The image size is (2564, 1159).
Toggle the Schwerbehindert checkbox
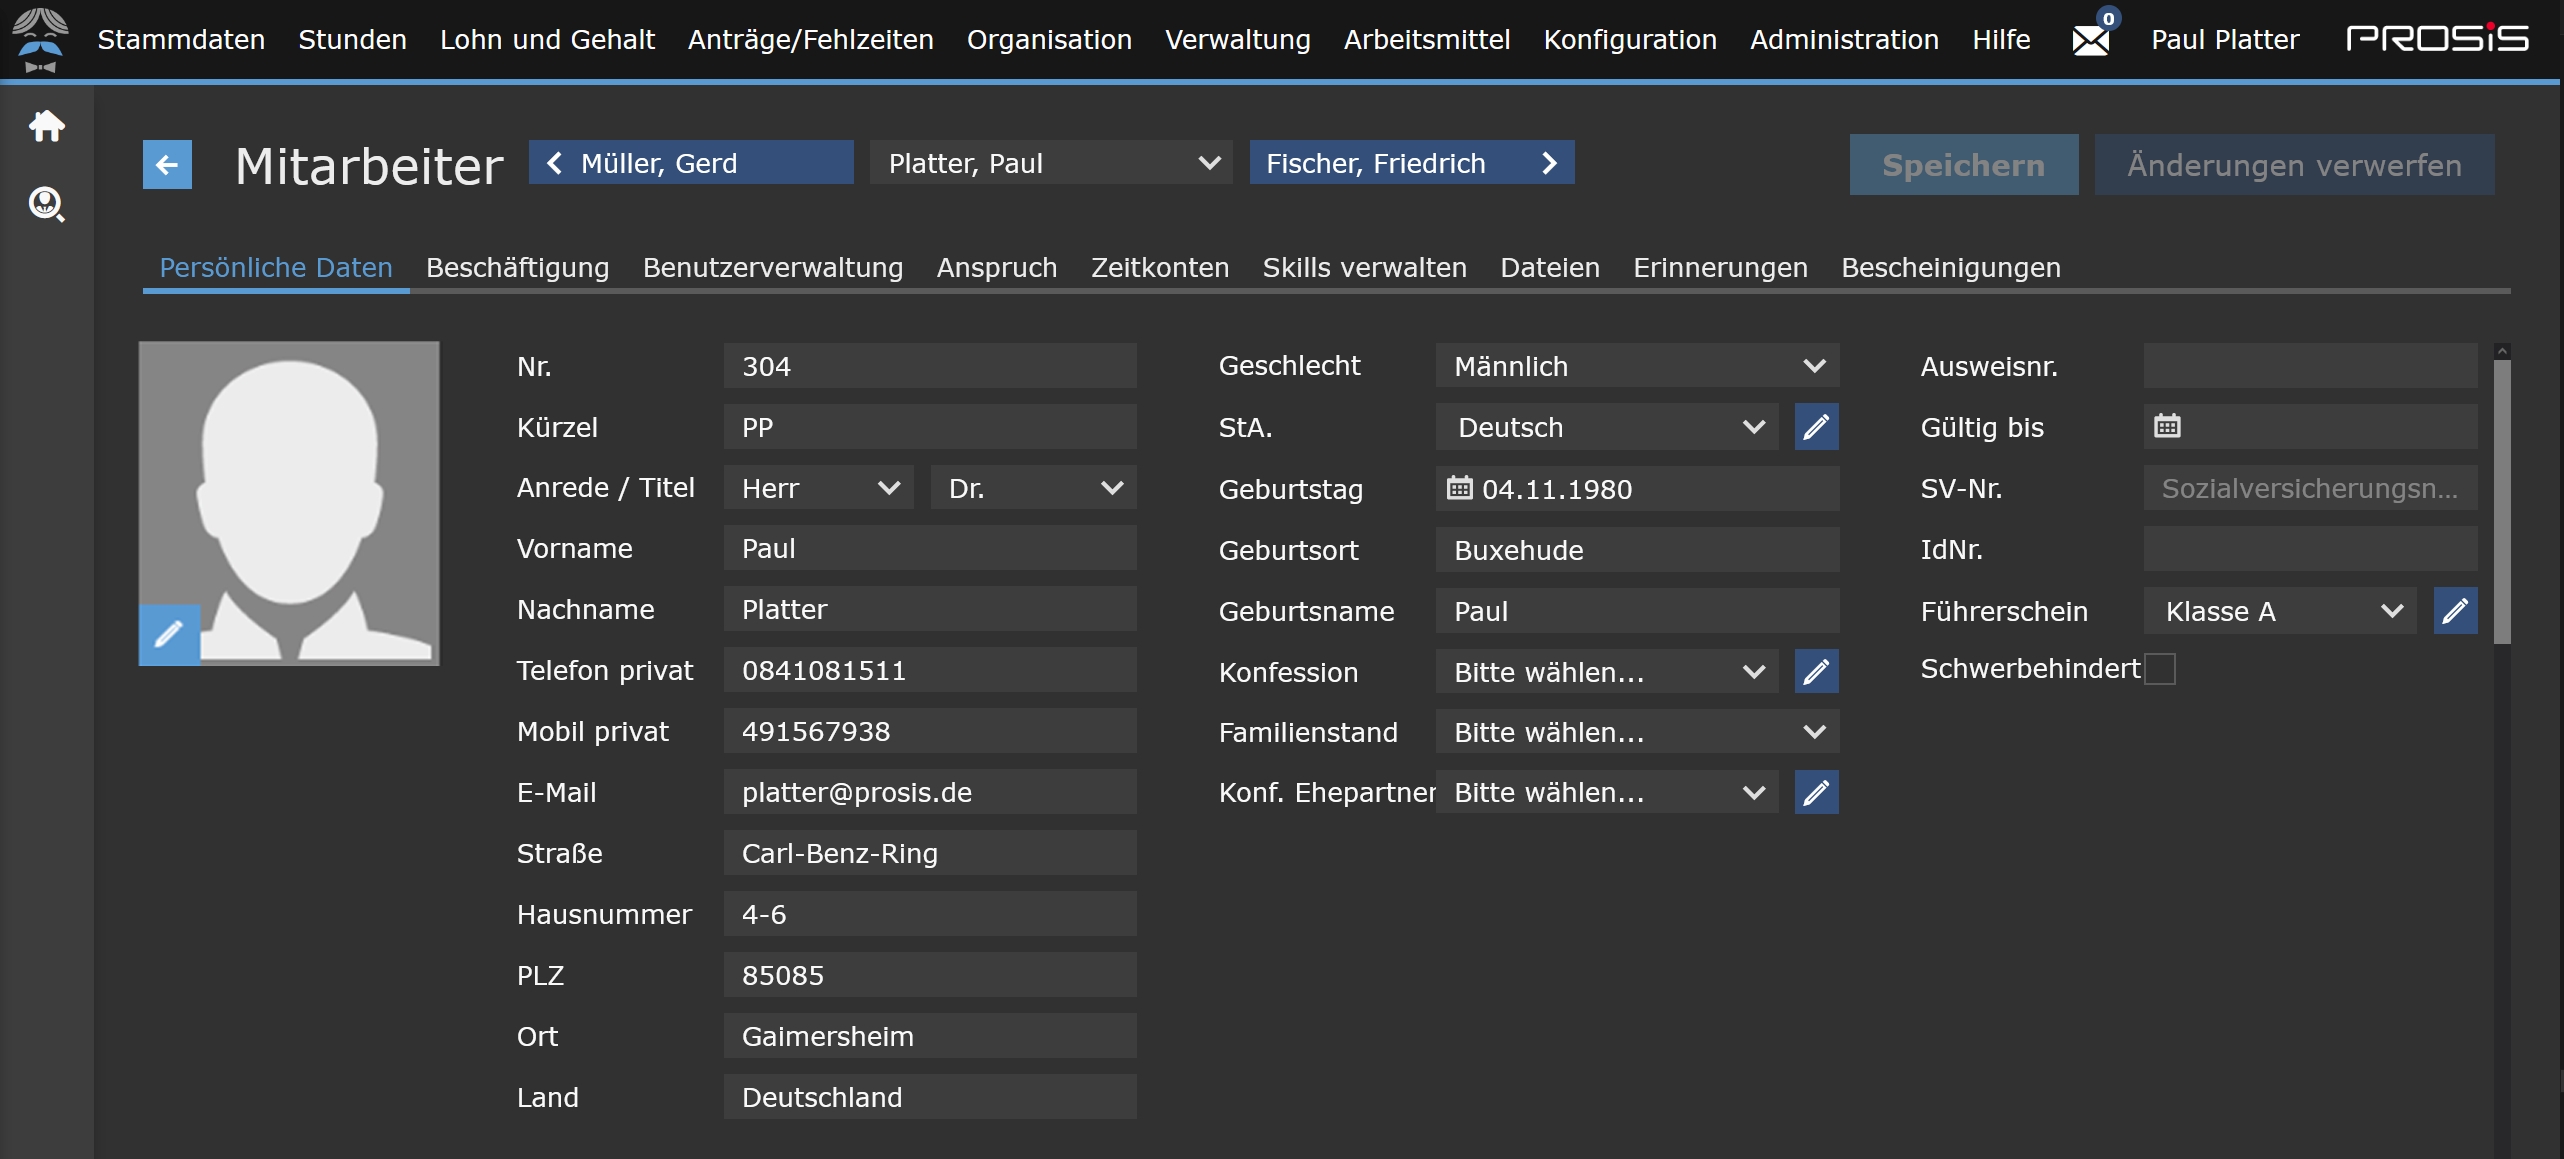(2160, 669)
